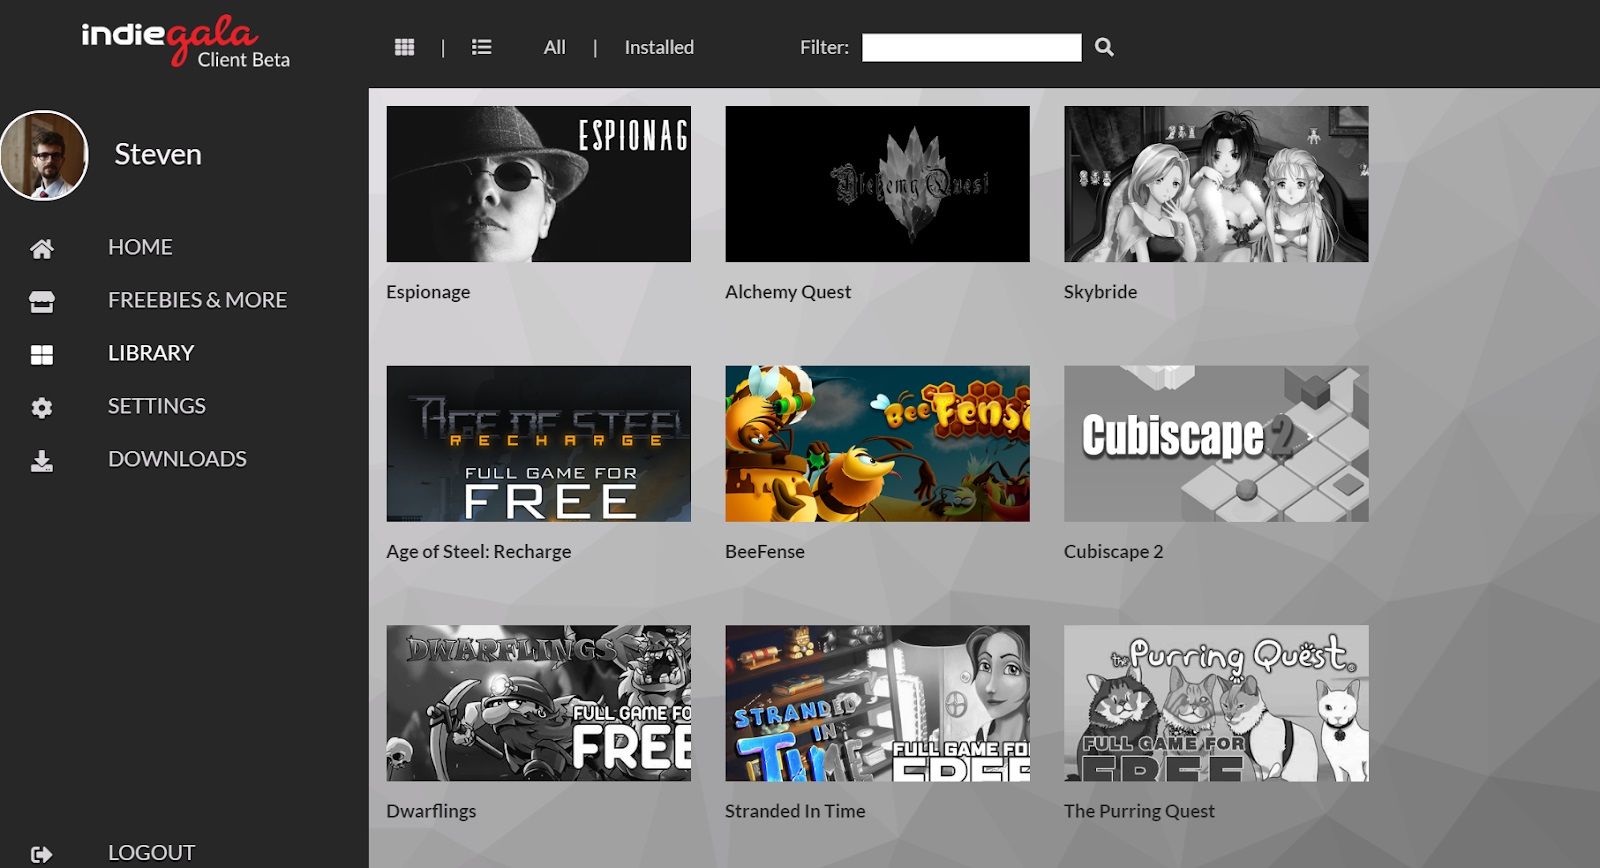The image size is (1600, 868).
Task: Click the Alchemy Quest title text
Action: (788, 292)
